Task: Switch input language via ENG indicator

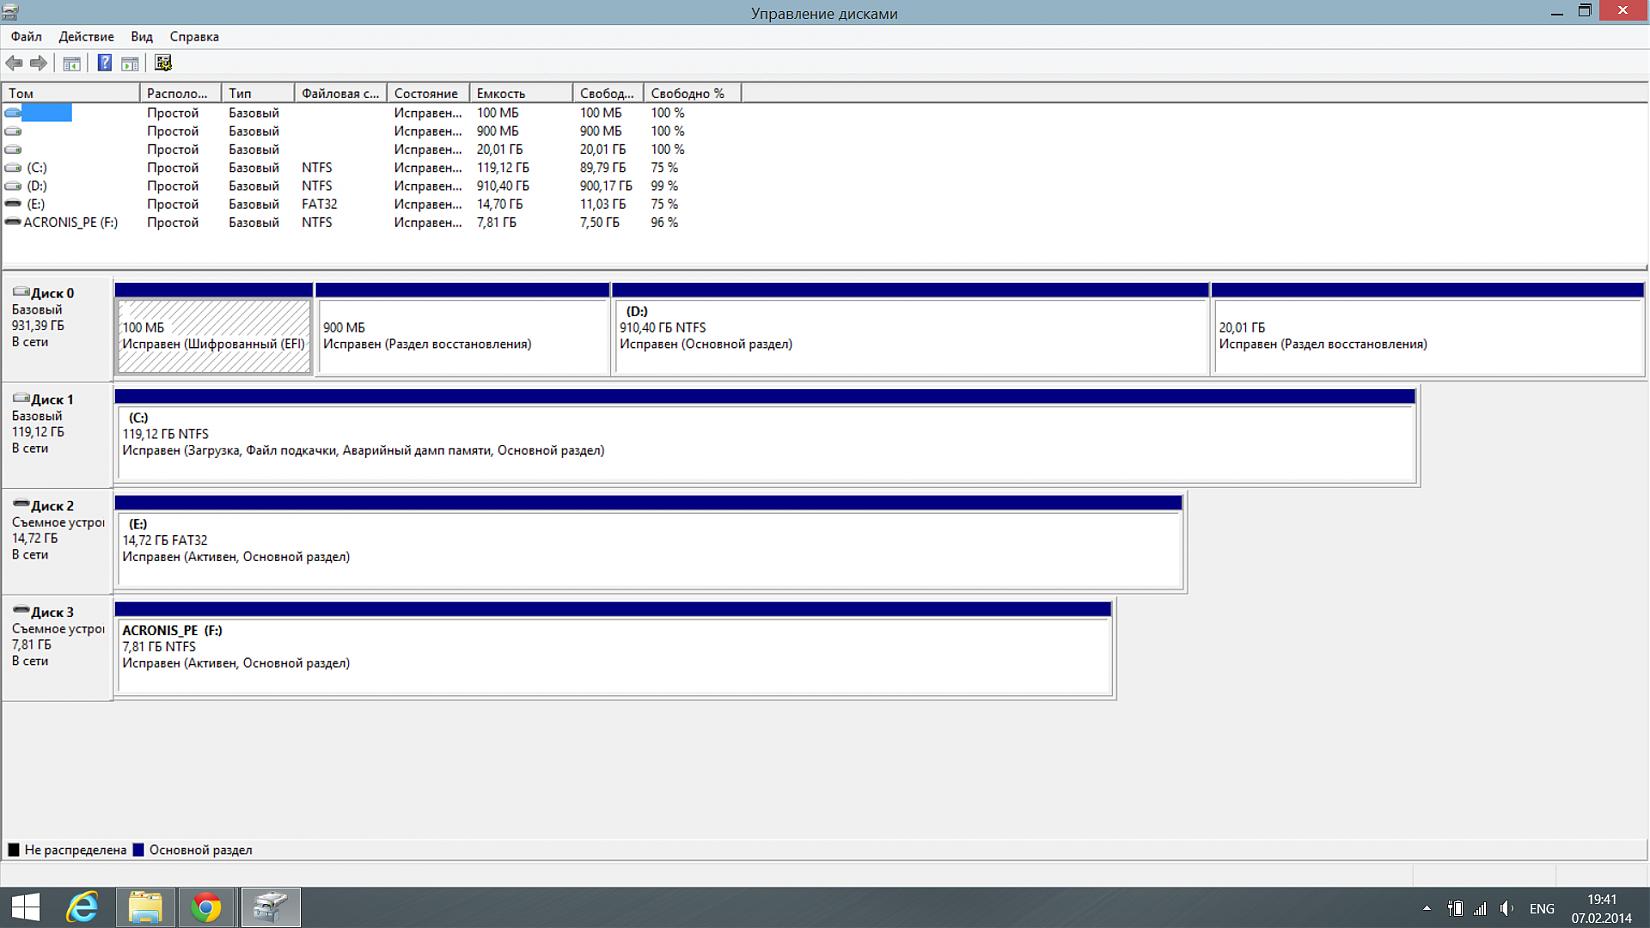Action: [1542, 909]
